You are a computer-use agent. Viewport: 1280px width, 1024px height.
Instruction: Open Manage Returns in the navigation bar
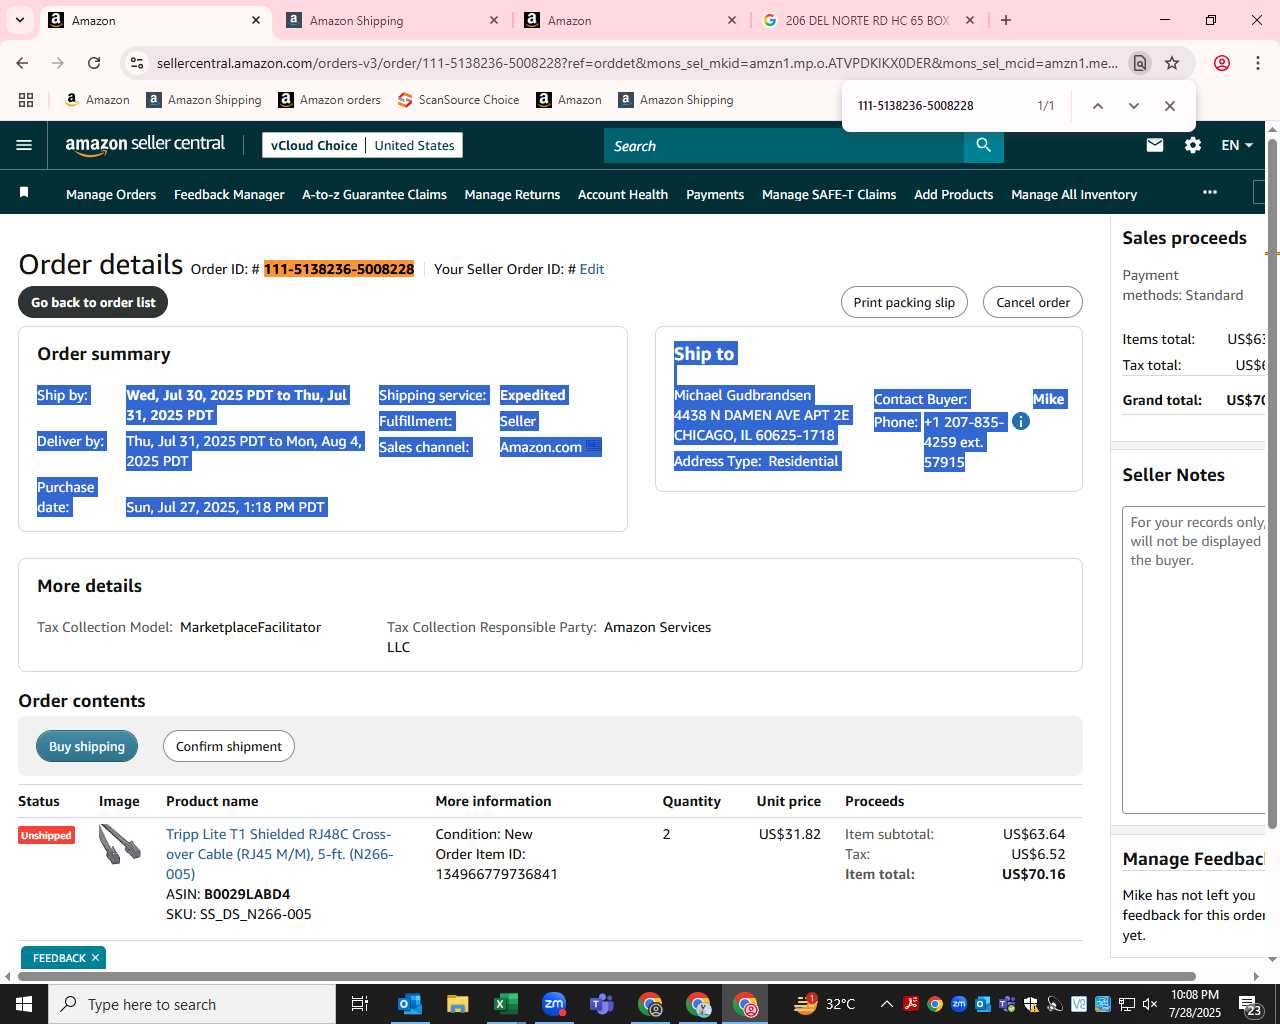pos(512,194)
